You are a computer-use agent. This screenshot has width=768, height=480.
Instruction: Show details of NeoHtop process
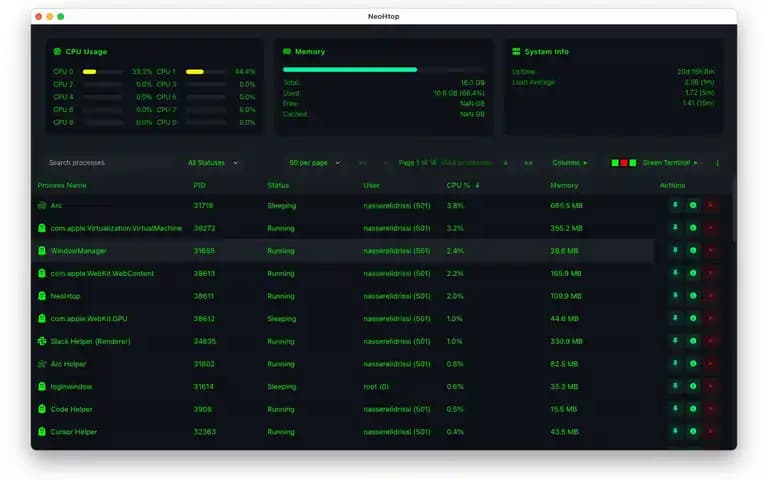click(x=693, y=295)
